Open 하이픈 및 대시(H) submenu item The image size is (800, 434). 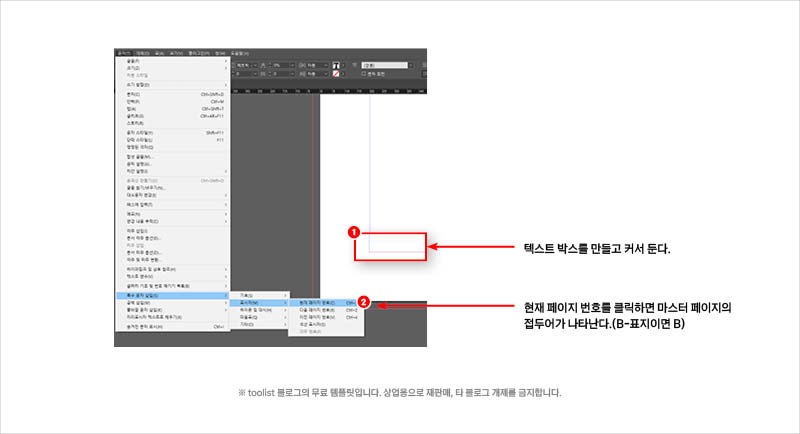coord(260,310)
